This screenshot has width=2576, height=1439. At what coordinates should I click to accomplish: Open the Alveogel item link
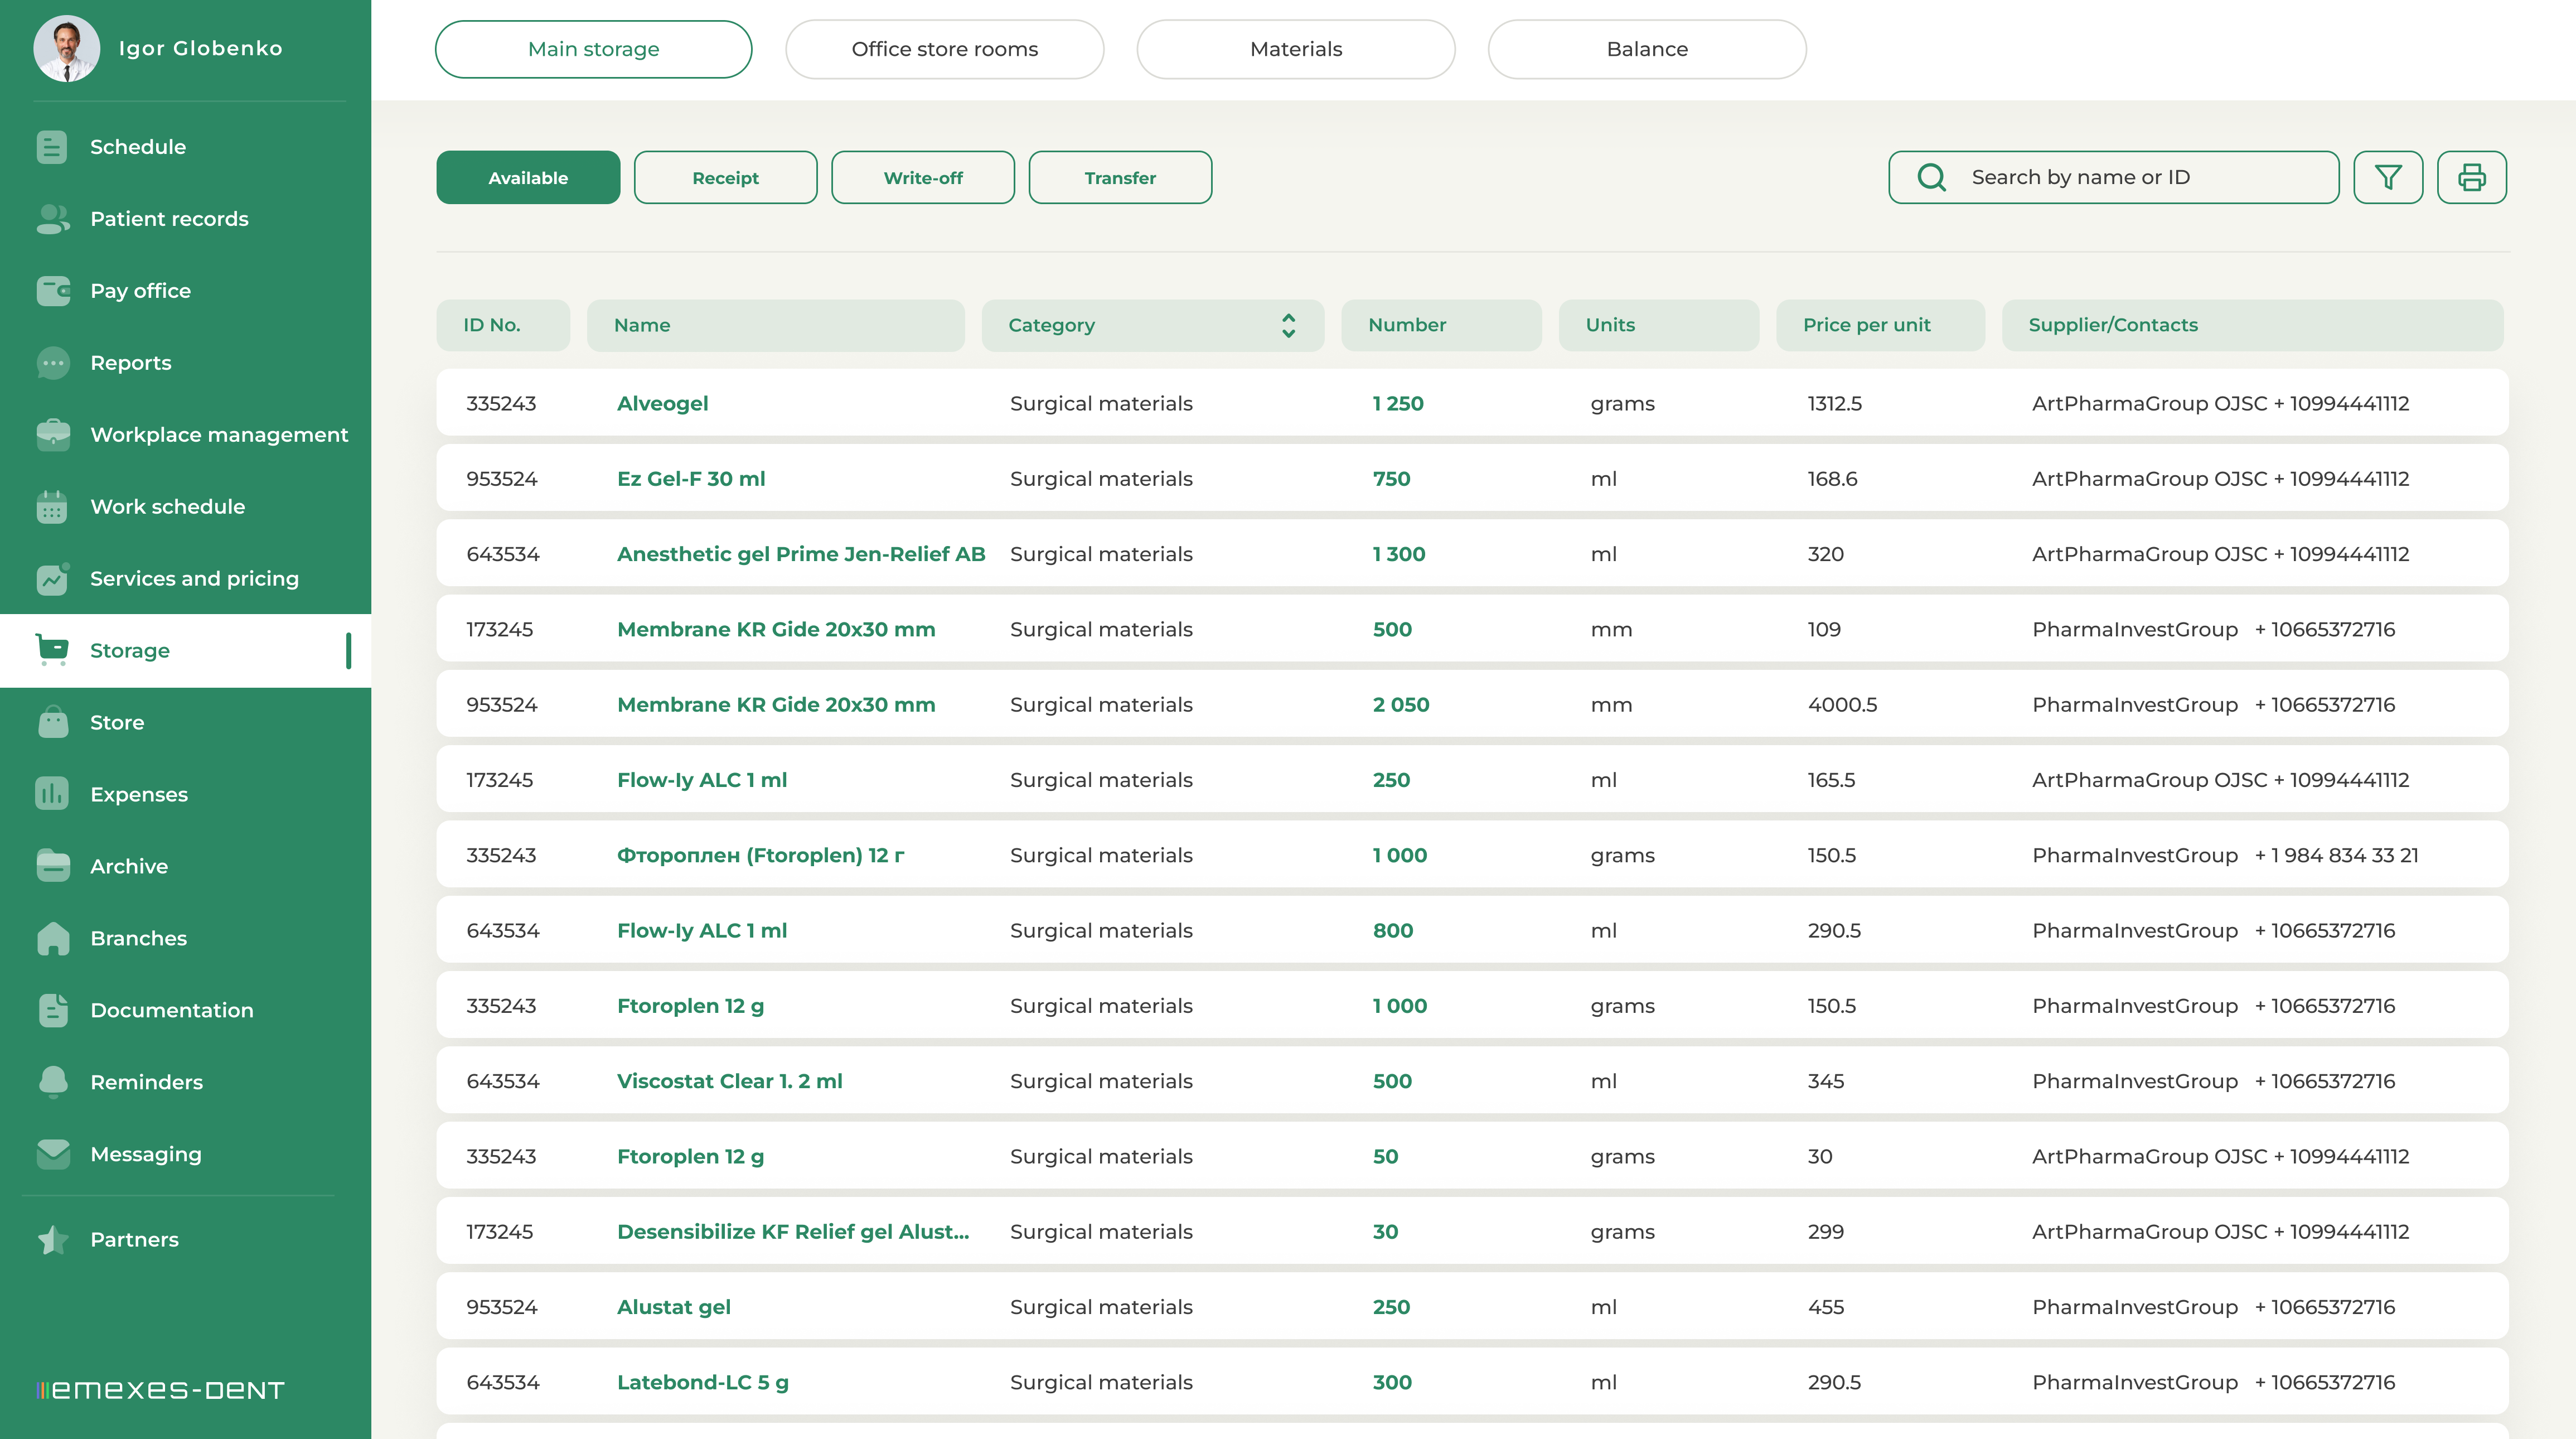662,403
